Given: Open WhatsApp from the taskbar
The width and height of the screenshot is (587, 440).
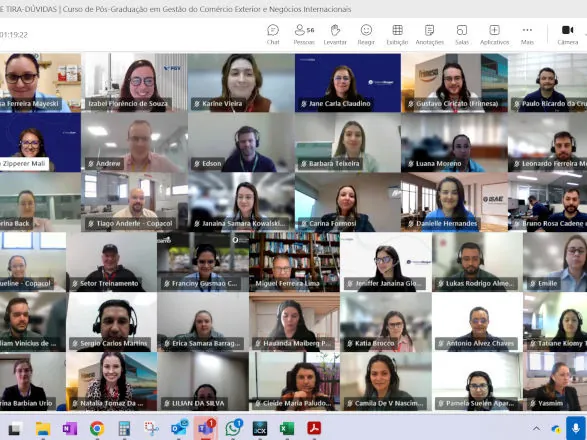Looking at the screenshot, I should [233, 428].
